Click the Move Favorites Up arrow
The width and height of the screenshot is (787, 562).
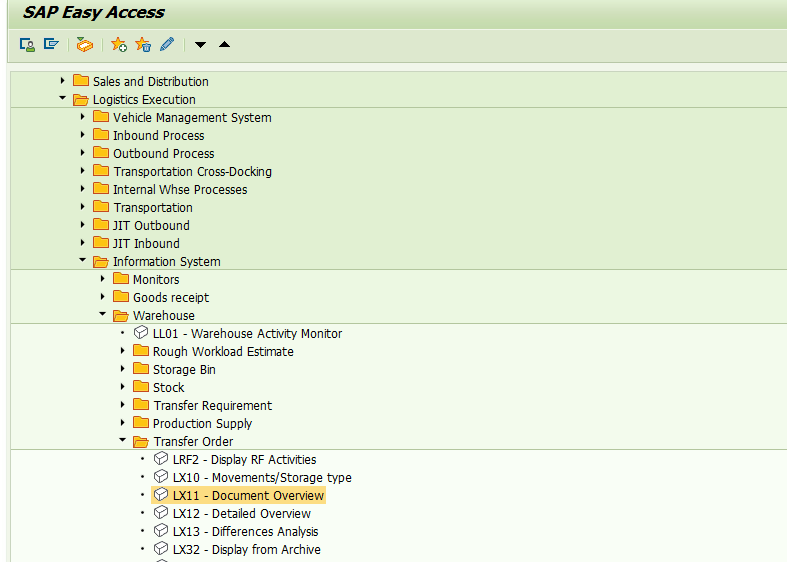click(224, 44)
